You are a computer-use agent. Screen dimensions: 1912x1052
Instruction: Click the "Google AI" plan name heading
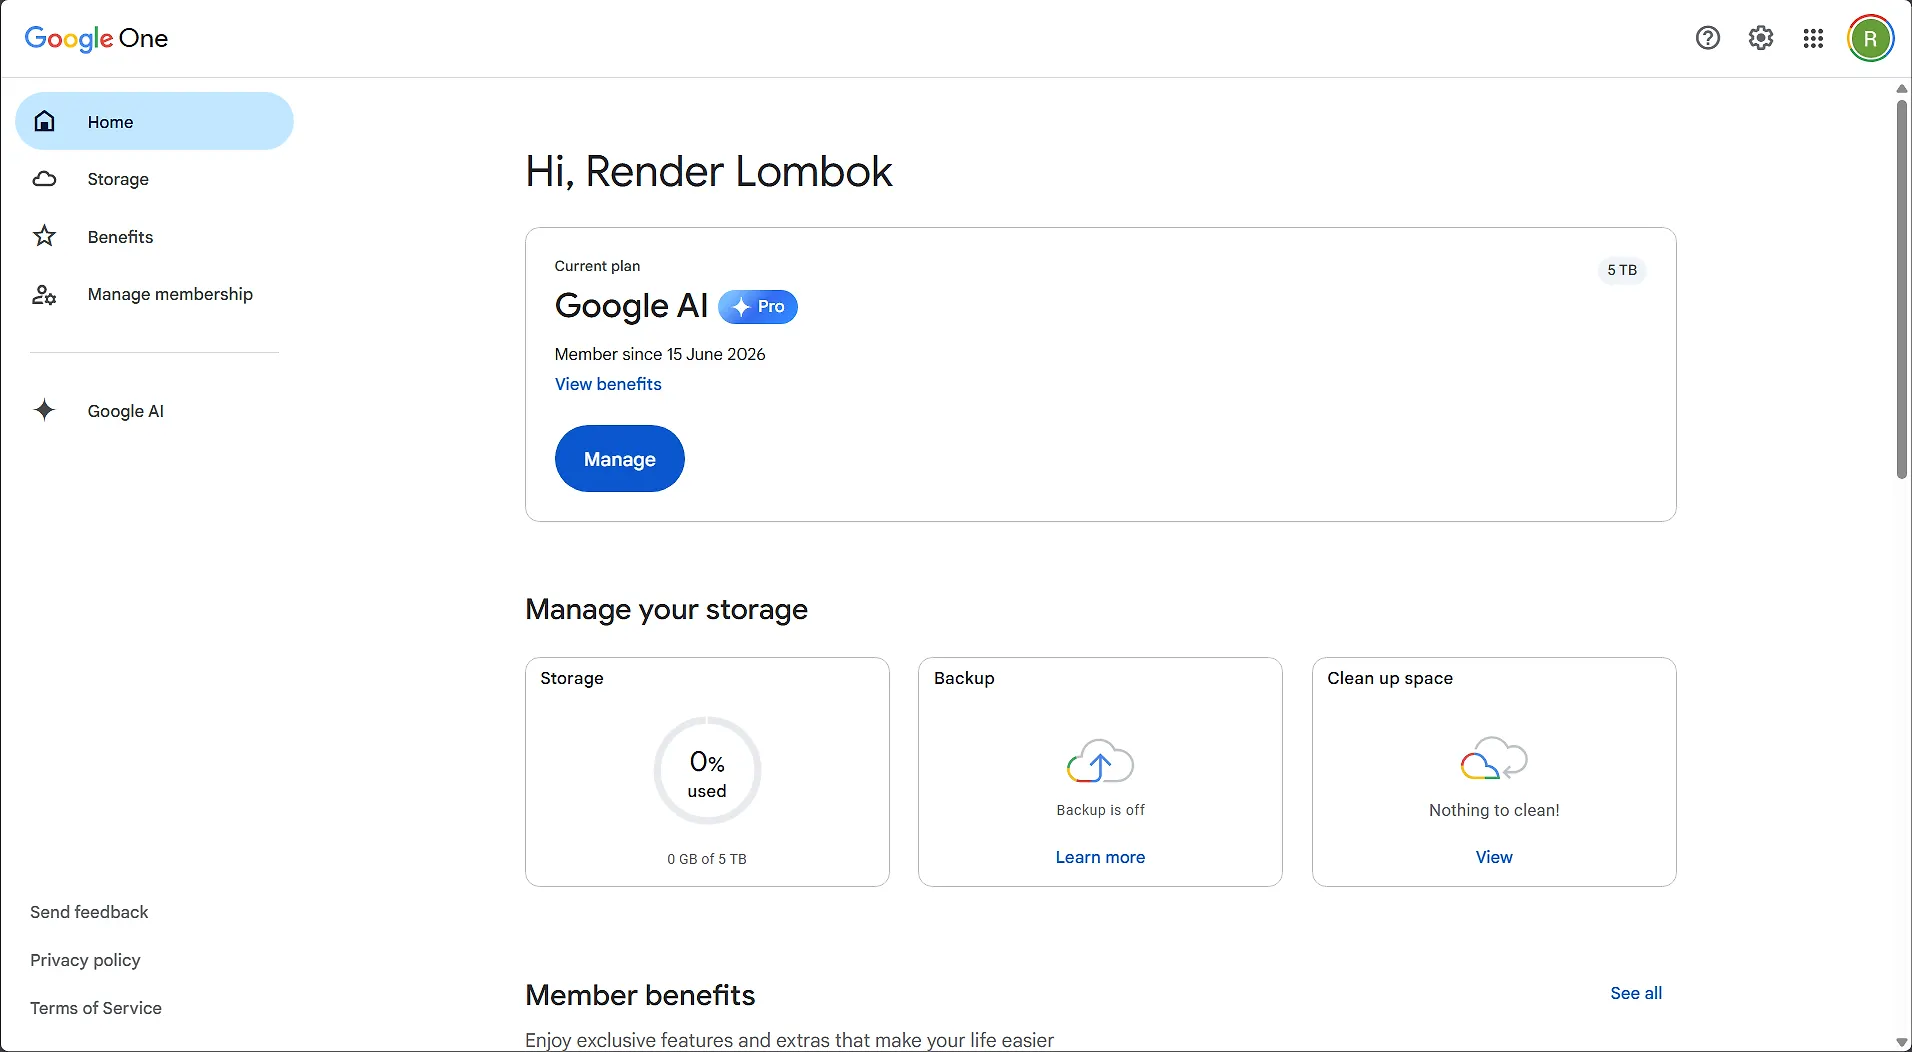tap(631, 306)
